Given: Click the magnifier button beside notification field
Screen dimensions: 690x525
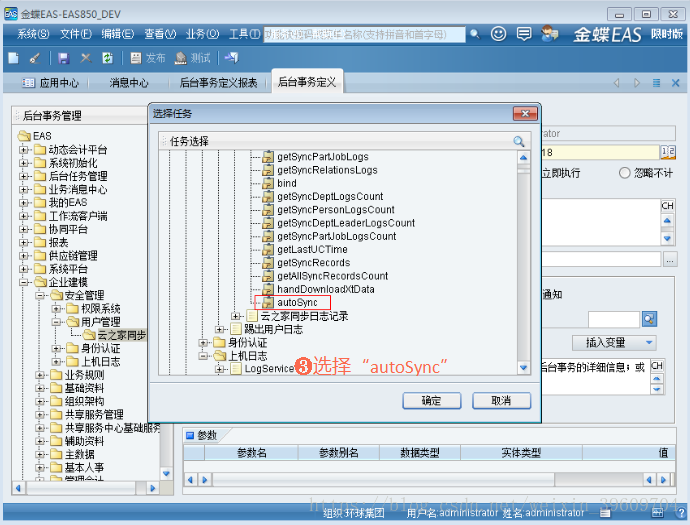Looking at the screenshot, I should coord(649,319).
